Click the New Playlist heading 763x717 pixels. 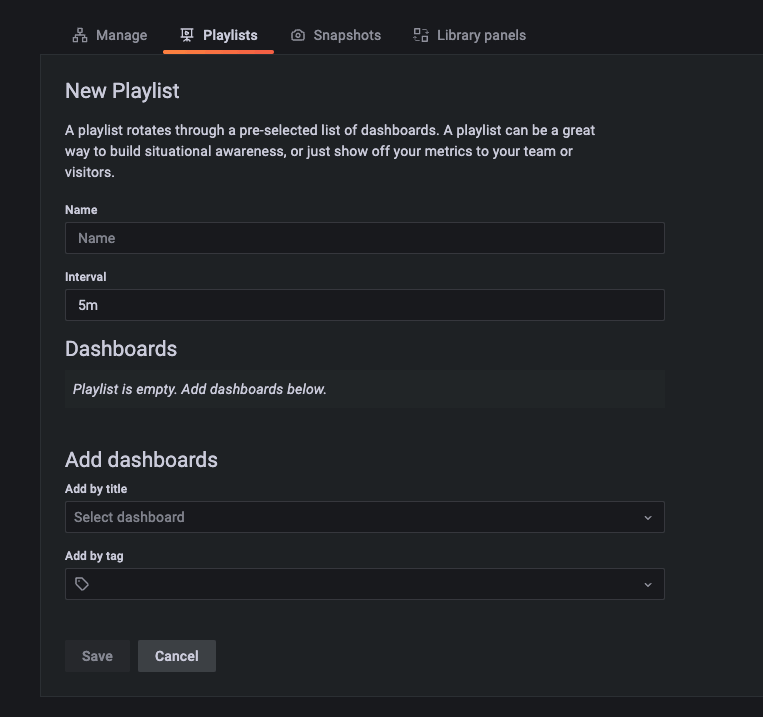click(122, 91)
